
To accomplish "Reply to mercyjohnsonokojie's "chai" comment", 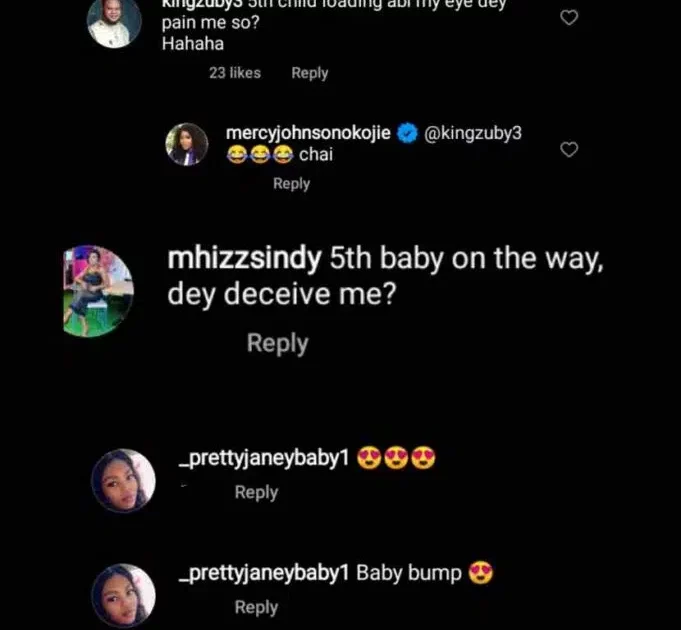I will 291,183.
